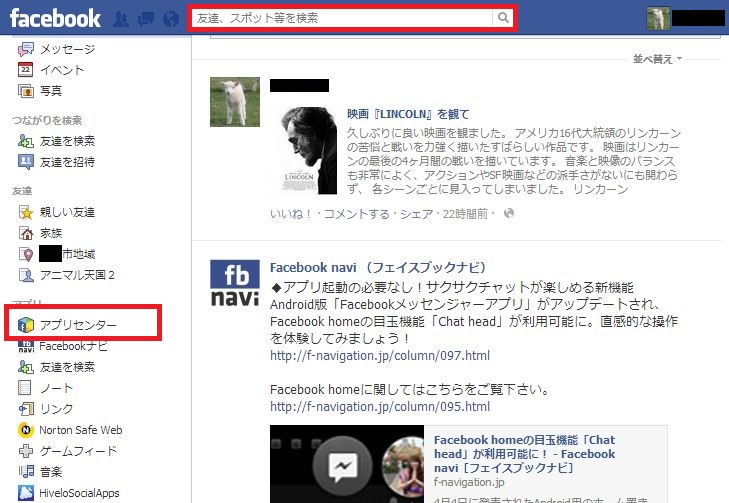The height and width of the screenshot is (503, 729).
Task: Open the 友達を招待 link
Action: click(67, 162)
